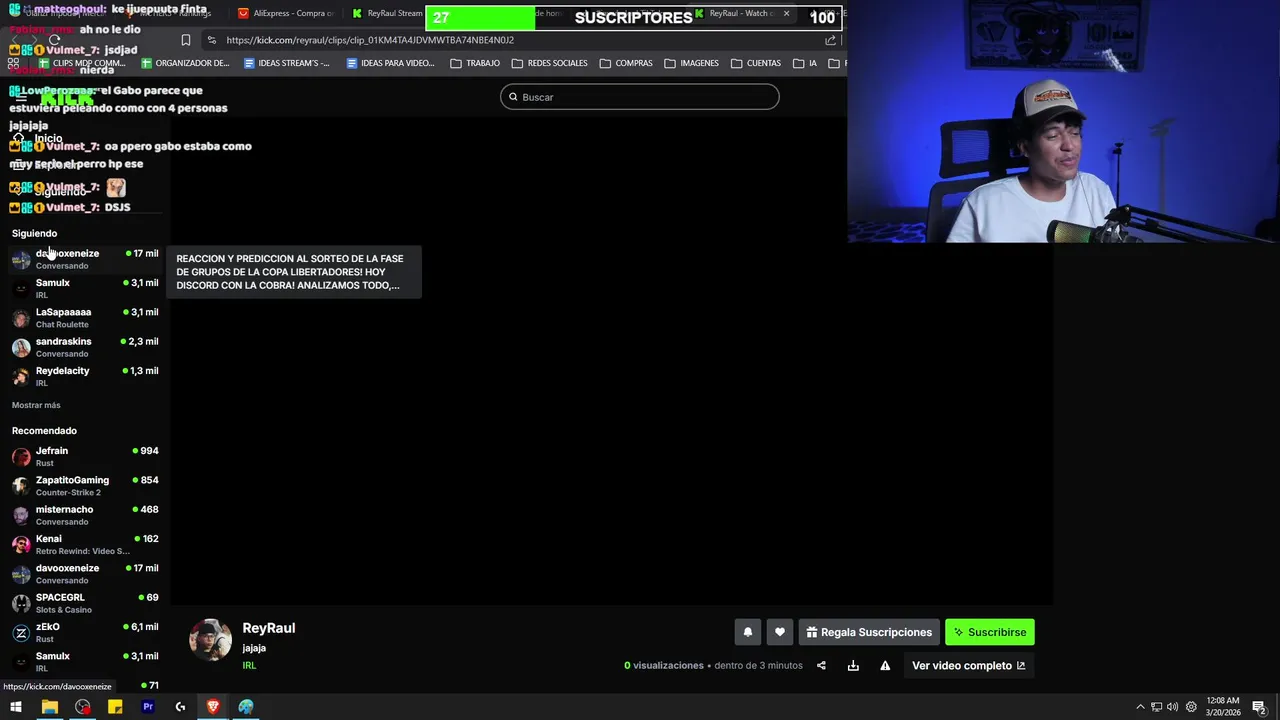Screen dimensions: 1280x720
Task: Open Samulx channel under Siguiendo
Action: click(x=85, y=288)
